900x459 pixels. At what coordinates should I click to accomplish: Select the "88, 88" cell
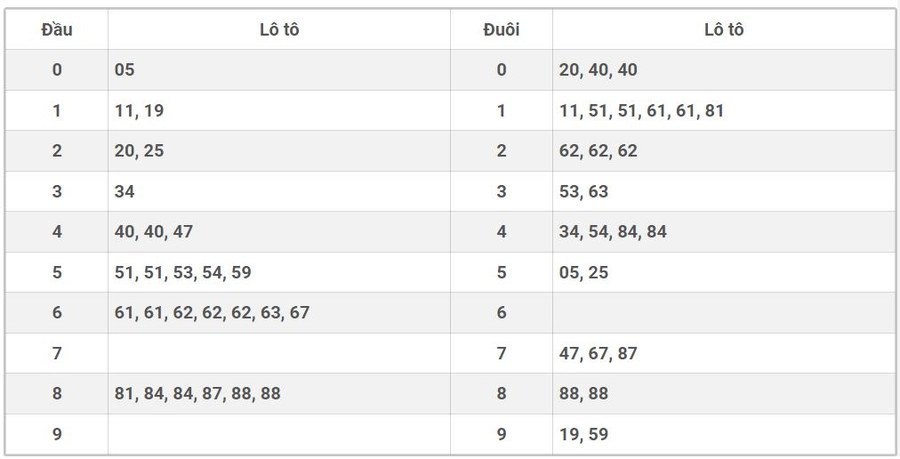point(584,394)
